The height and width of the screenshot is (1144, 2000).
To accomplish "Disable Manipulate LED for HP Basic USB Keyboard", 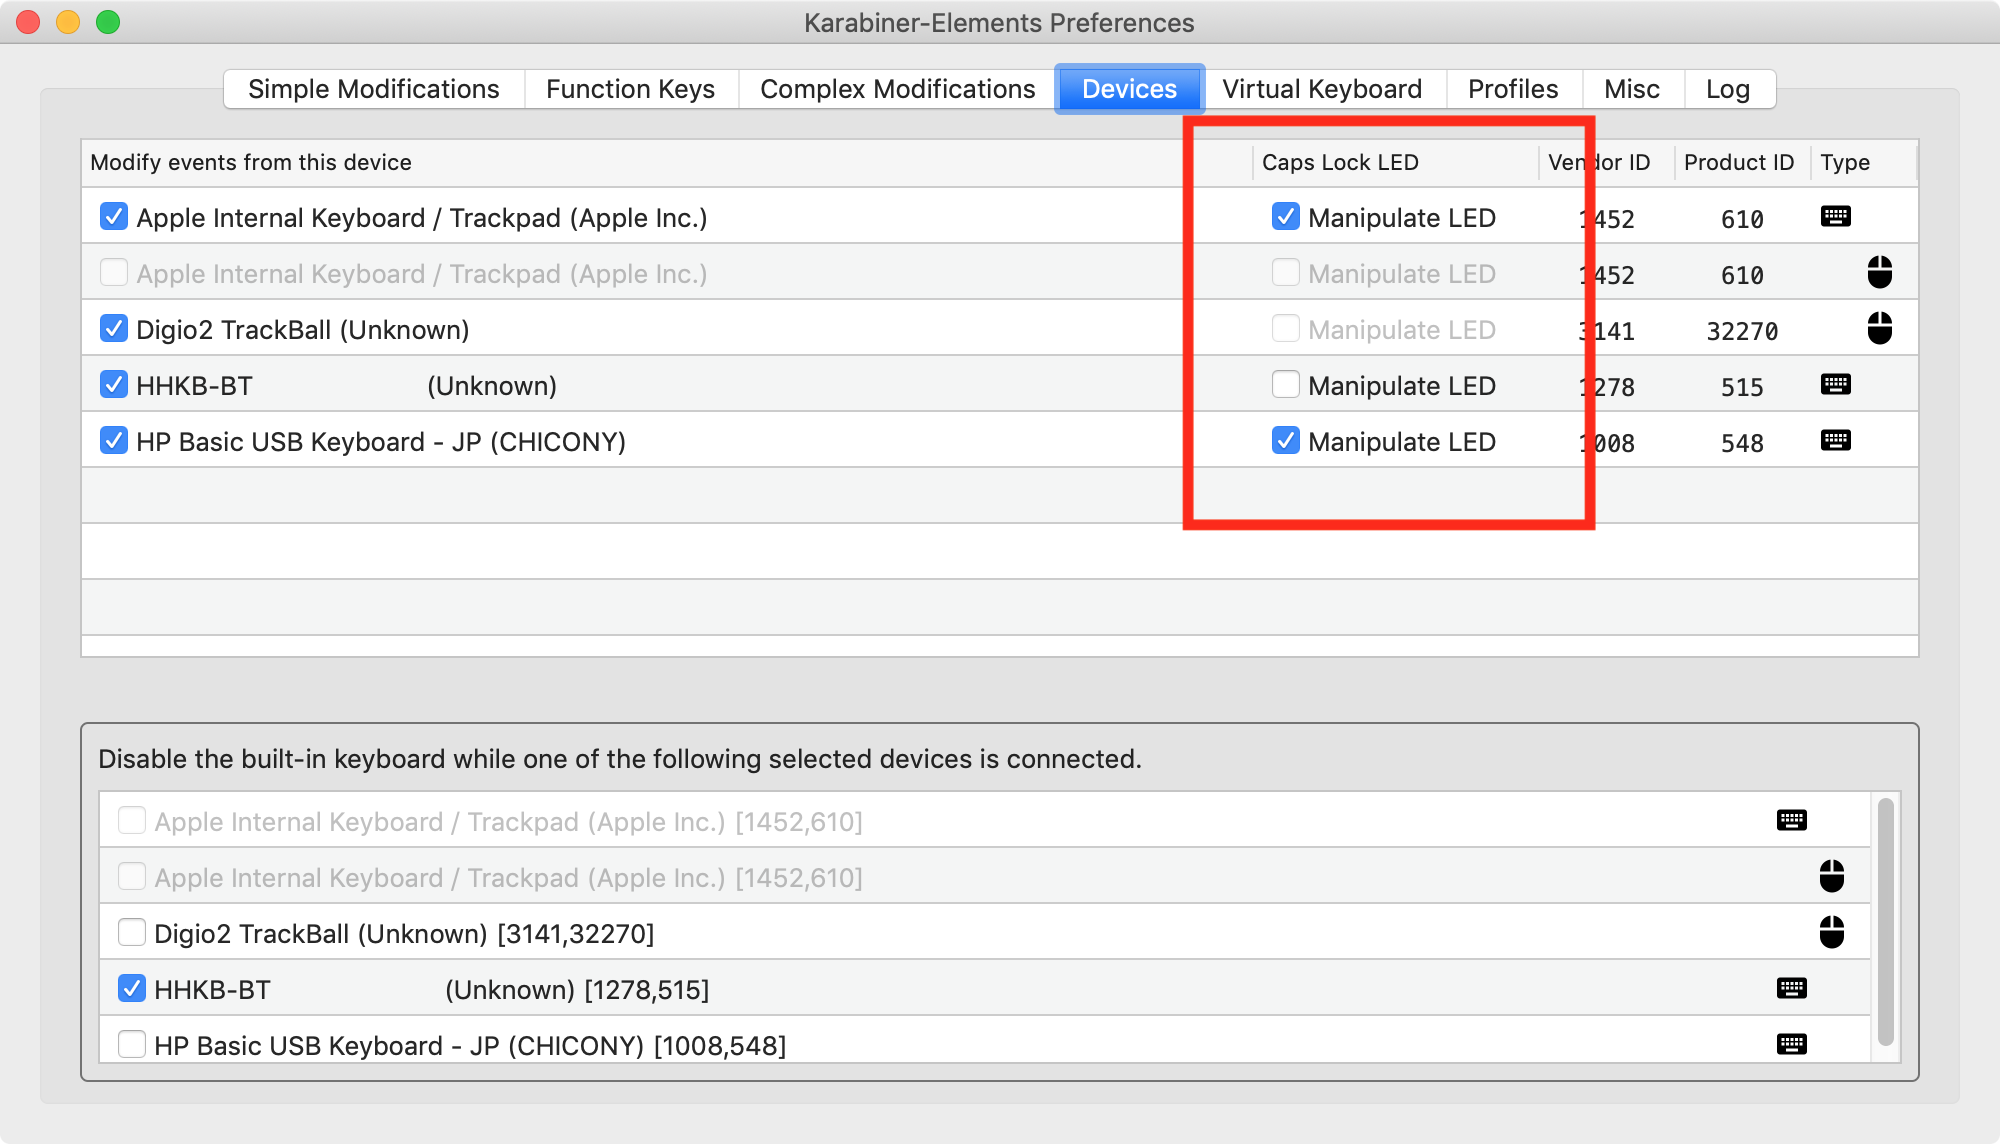I will point(1285,441).
